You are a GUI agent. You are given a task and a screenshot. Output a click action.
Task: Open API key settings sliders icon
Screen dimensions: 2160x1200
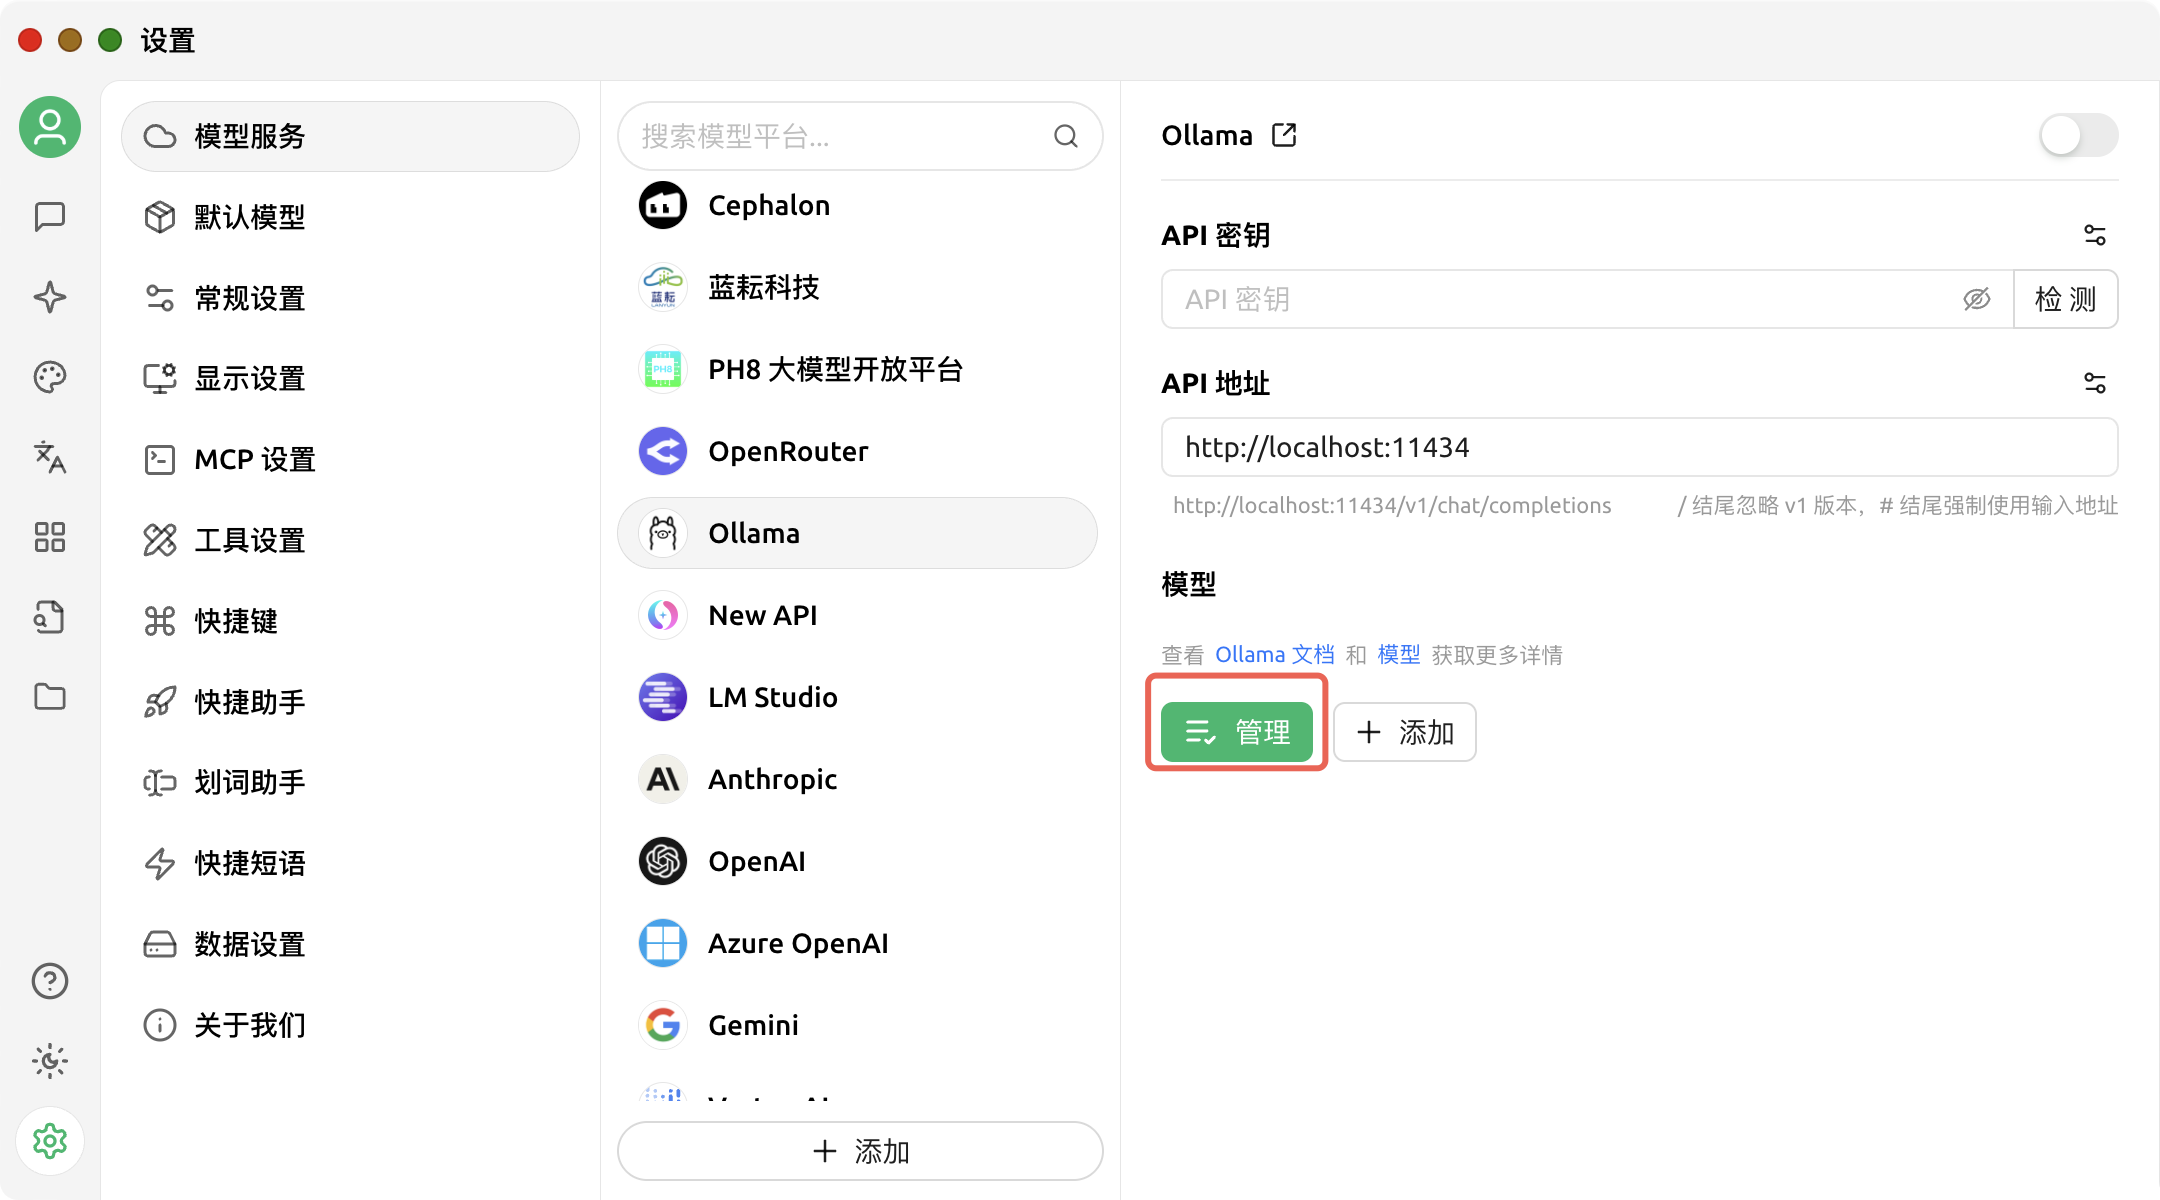coord(2094,235)
